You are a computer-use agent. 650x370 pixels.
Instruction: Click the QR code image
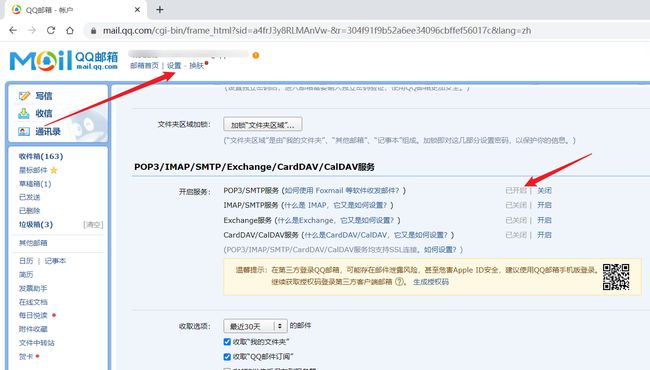pos(616,276)
